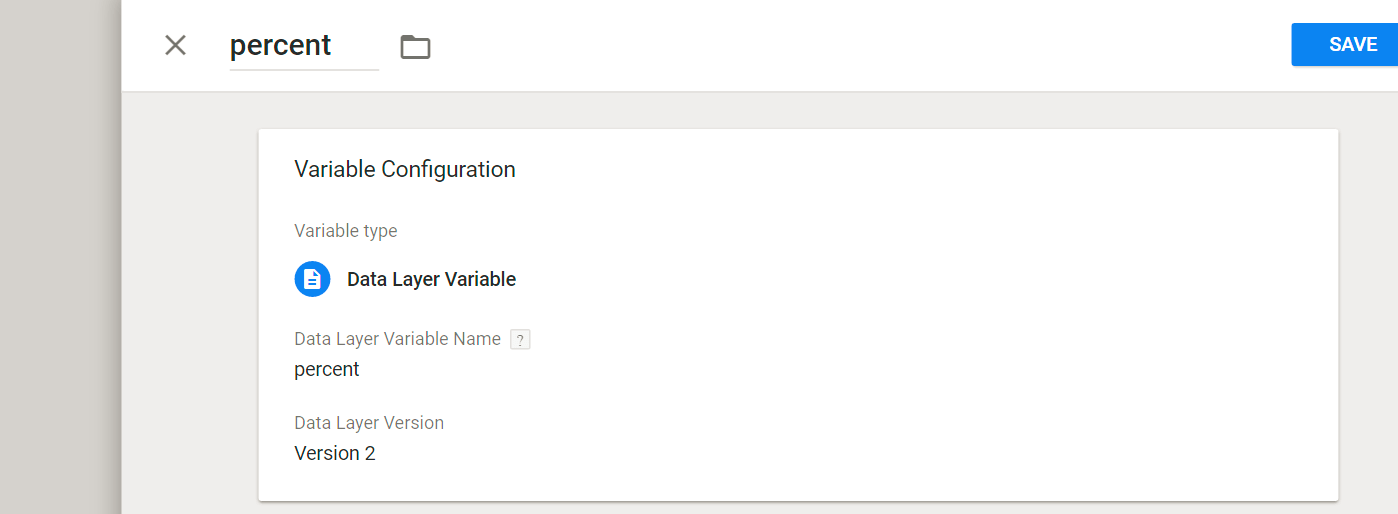
Task: Open help tooltip for Data Layer Variable Name
Action: pyautogui.click(x=520, y=339)
